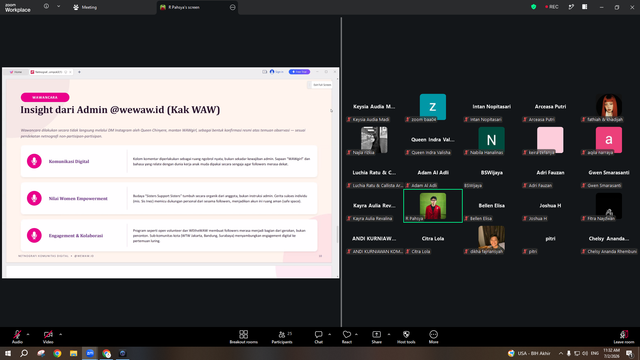Viewport: 640px width, 360px height.
Task: Click Arceasa Putri participant name
Action: (x=550, y=107)
